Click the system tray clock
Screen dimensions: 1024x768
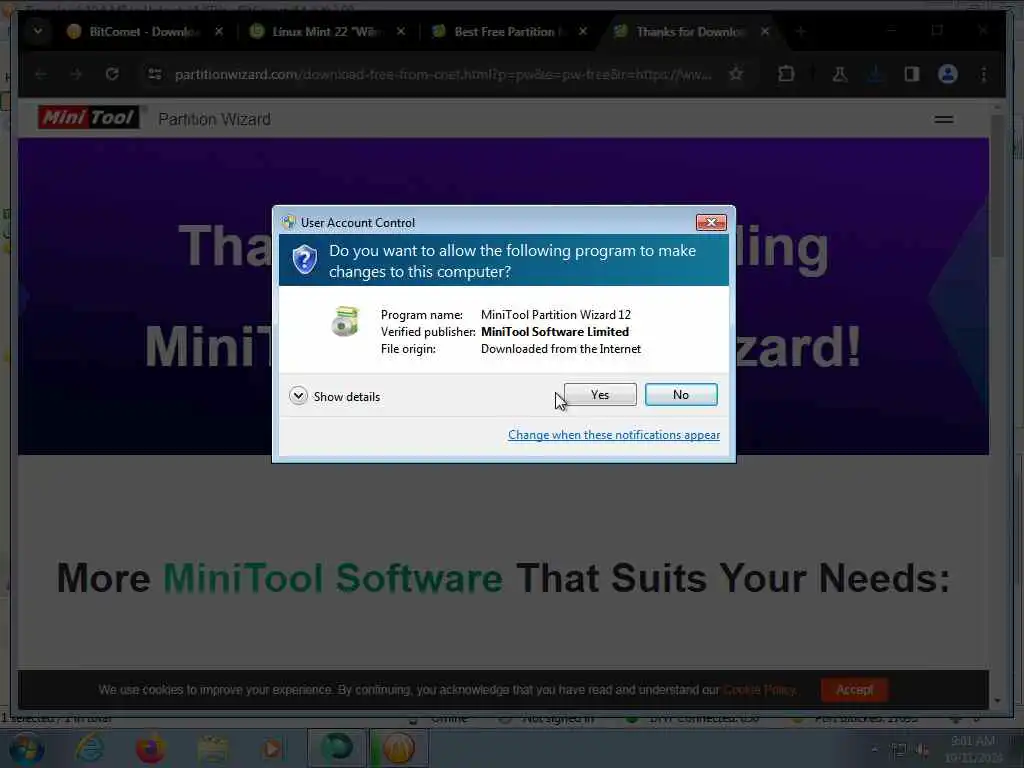(973, 749)
